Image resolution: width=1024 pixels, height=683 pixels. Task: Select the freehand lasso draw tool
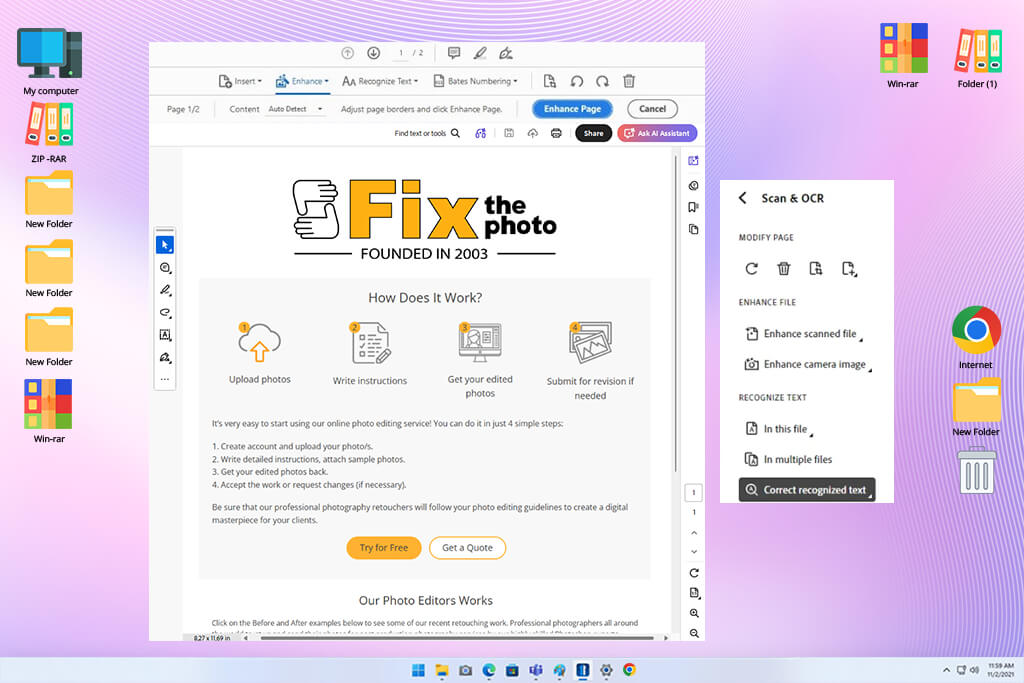pyautogui.click(x=165, y=313)
